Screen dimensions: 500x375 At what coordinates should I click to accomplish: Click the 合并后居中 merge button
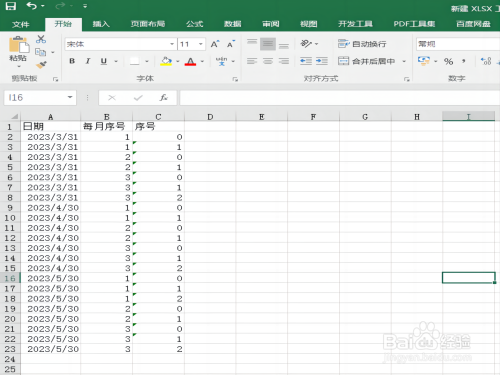pyautogui.click(x=367, y=61)
